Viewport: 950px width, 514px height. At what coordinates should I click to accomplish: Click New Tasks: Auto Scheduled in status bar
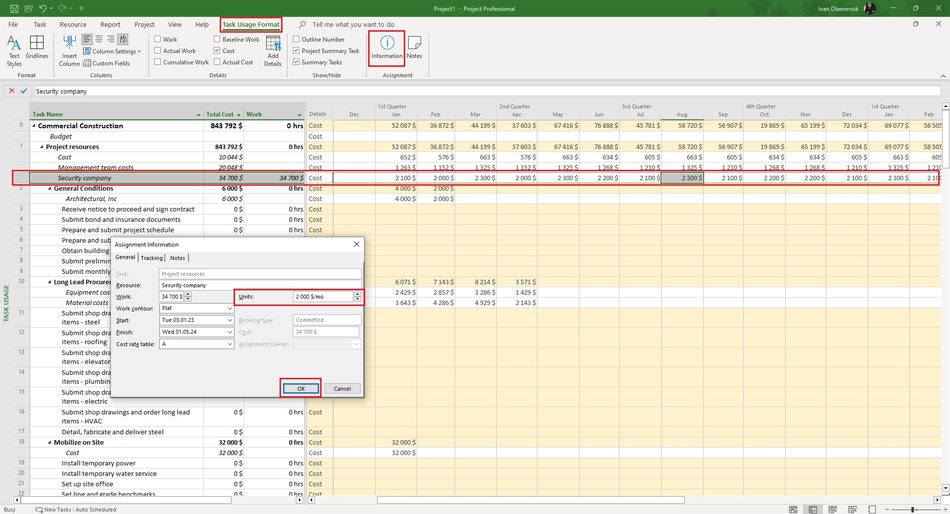(x=76, y=510)
